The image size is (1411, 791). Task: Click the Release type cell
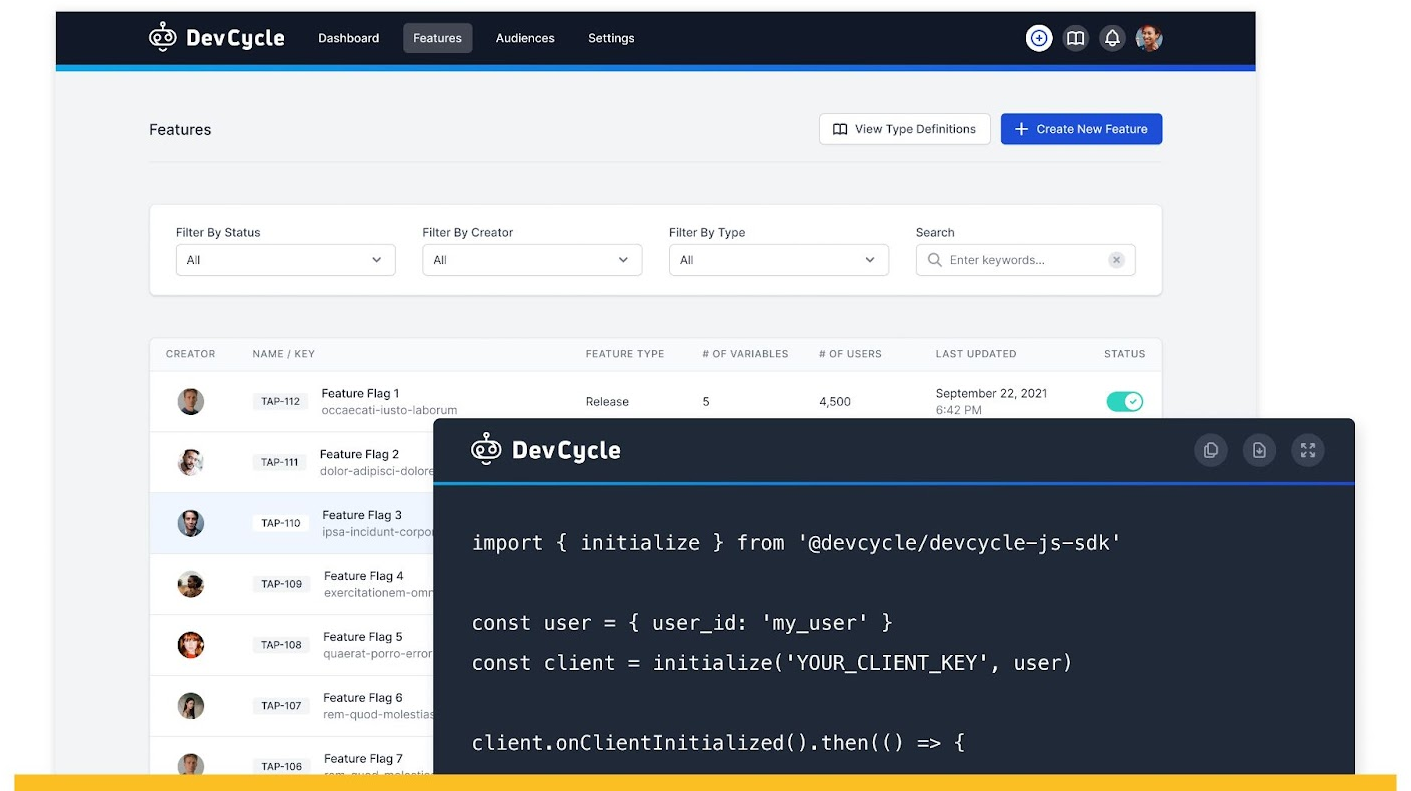point(607,402)
